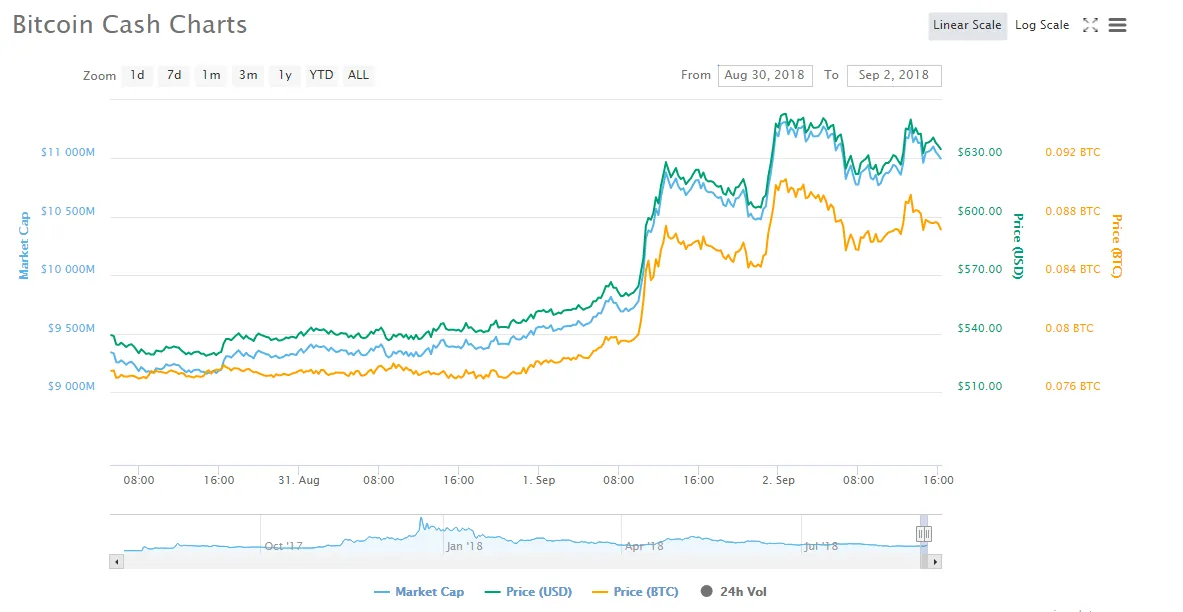This screenshot has height=612, width=1183.
Task: Click the 0.084 BTC axis label
Action: coord(1072,269)
